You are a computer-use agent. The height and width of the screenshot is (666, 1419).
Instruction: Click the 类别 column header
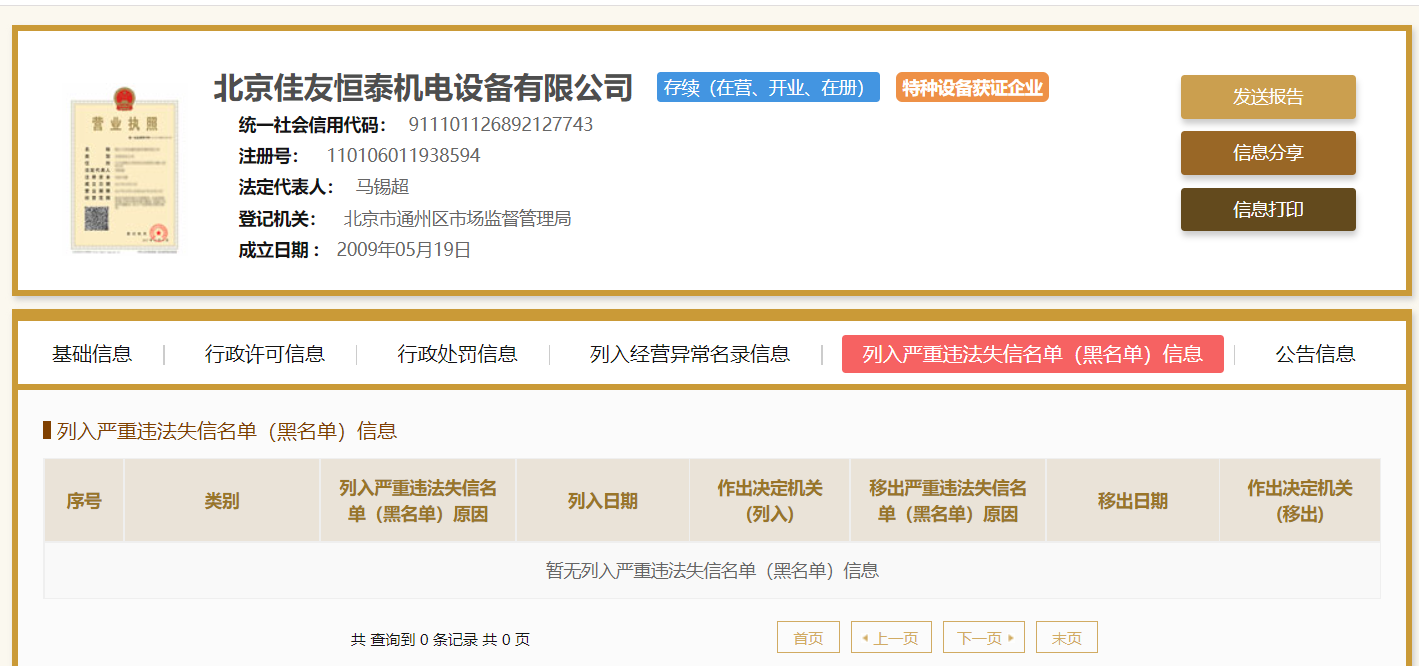pos(222,501)
